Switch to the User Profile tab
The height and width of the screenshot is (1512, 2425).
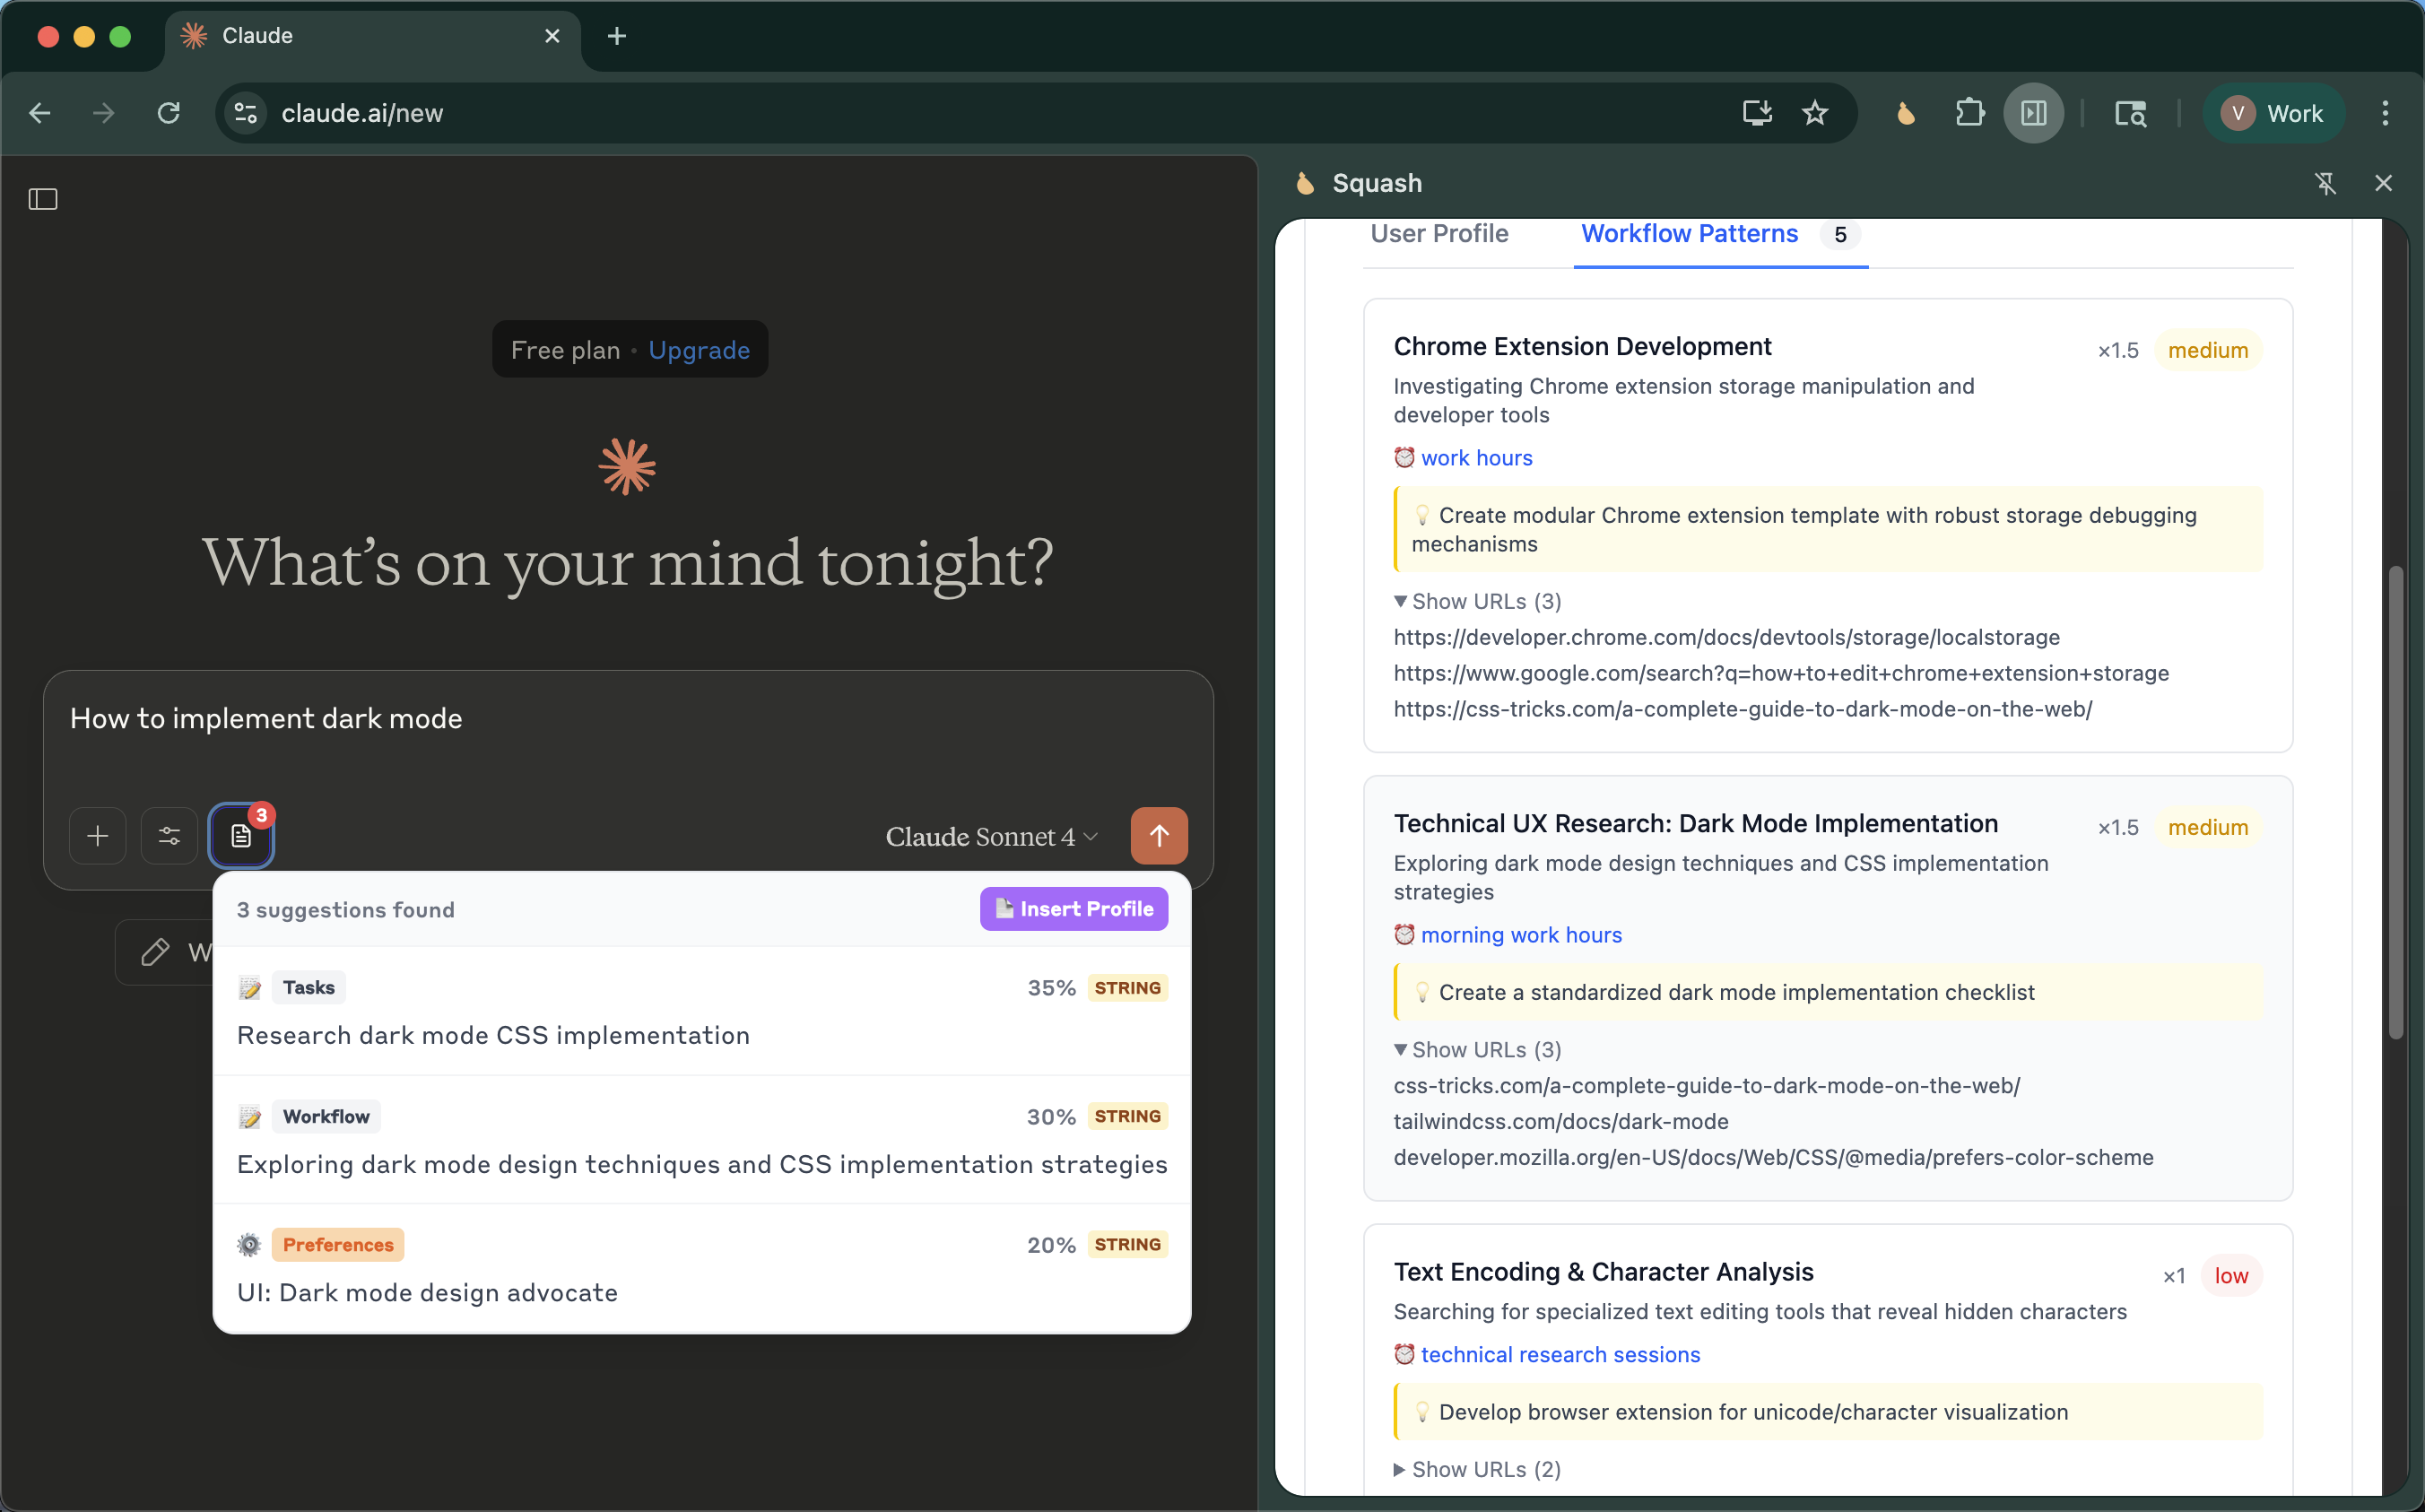(1438, 234)
